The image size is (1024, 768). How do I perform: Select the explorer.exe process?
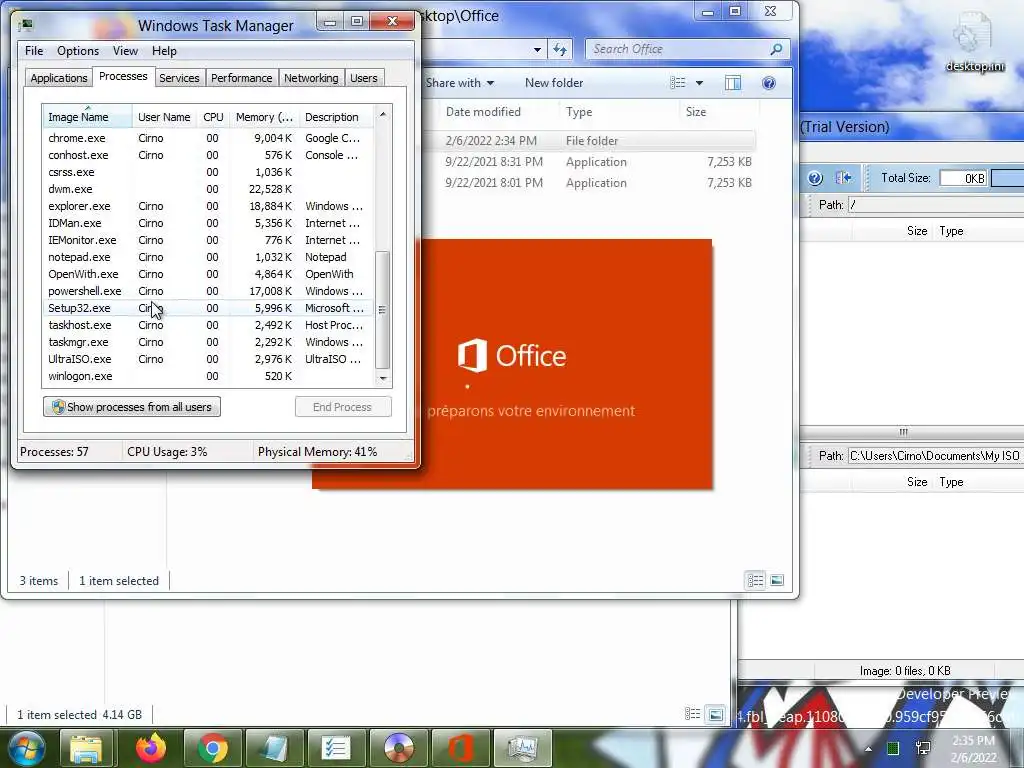(208, 206)
